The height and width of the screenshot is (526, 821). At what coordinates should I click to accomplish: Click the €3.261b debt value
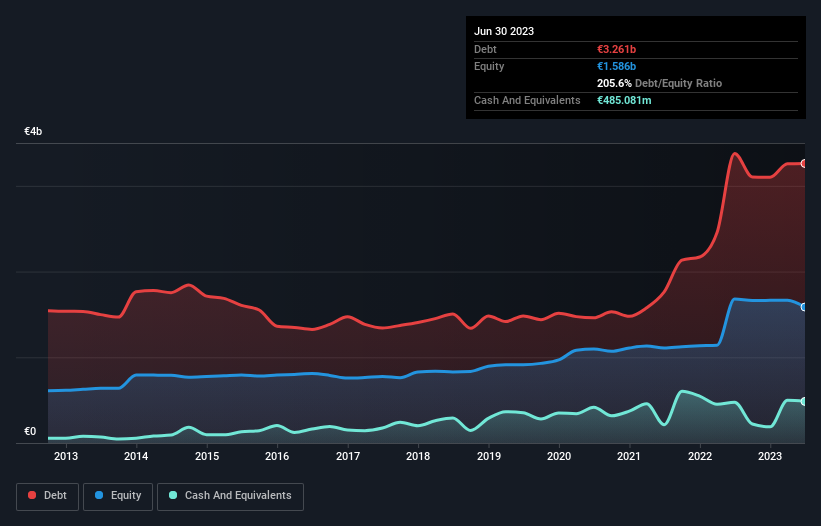616,49
